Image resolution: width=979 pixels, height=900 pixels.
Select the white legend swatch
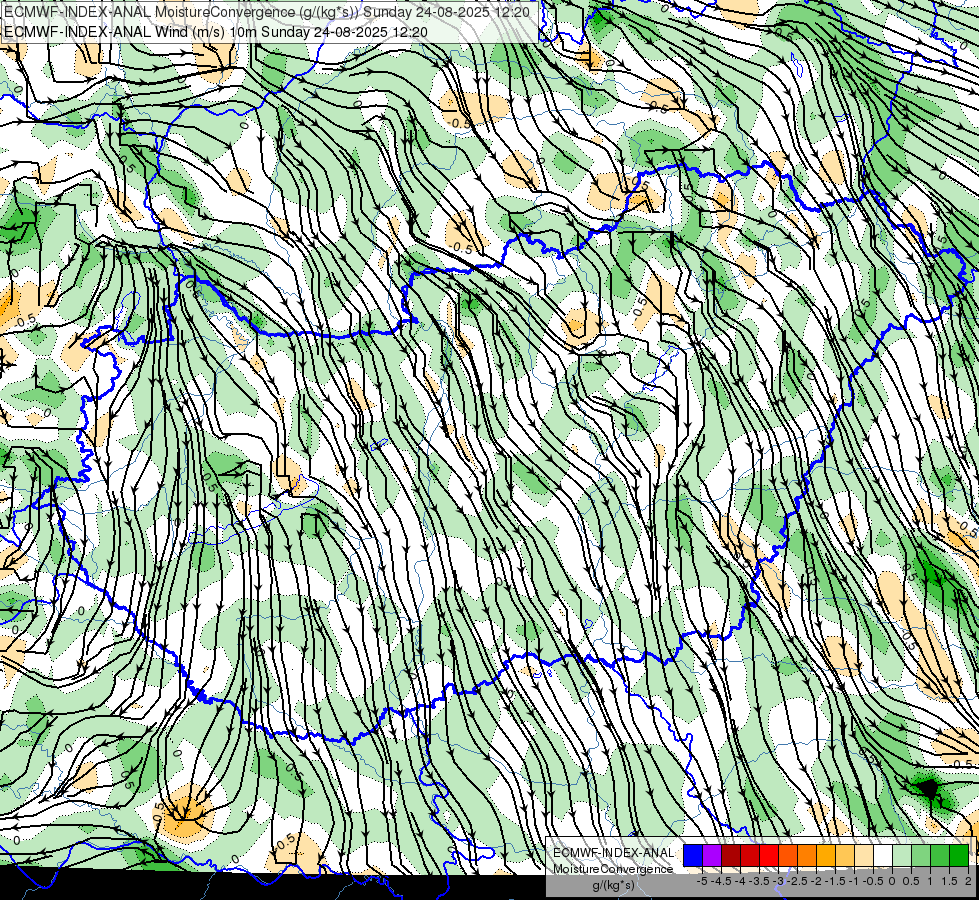(883, 856)
